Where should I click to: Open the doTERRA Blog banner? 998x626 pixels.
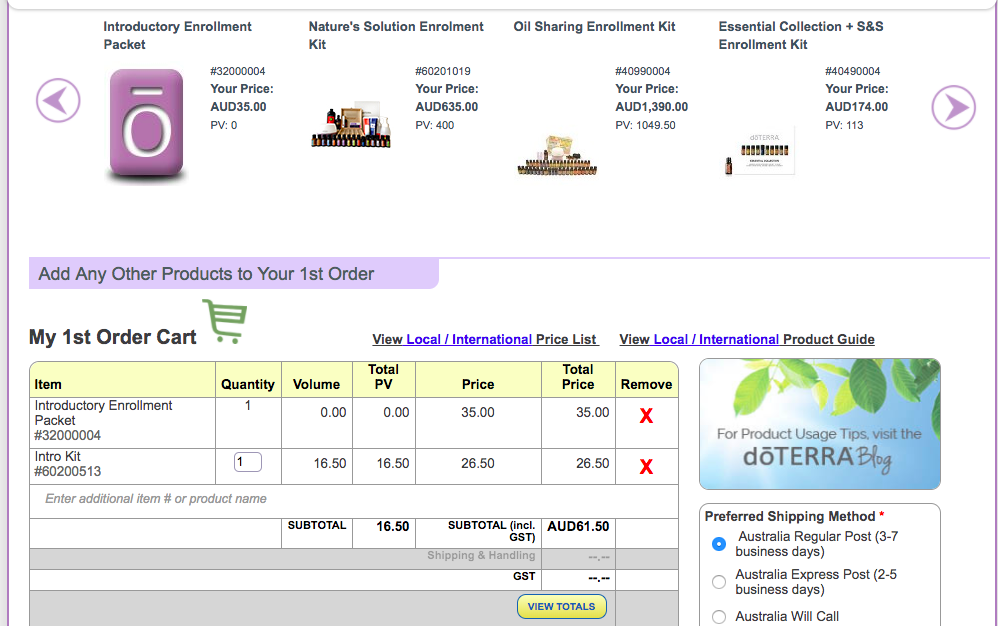820,424
